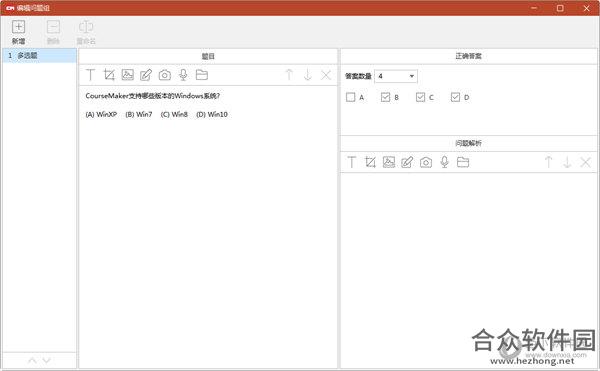This screenshot has width=600, height=371.
Task: Move analysis item down arrow
Action: 567,162
